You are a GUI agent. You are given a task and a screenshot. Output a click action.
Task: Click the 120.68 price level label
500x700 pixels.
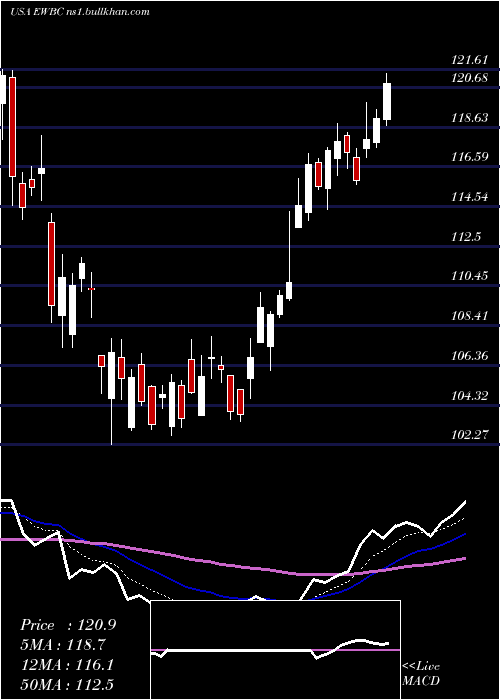[470, 78]
